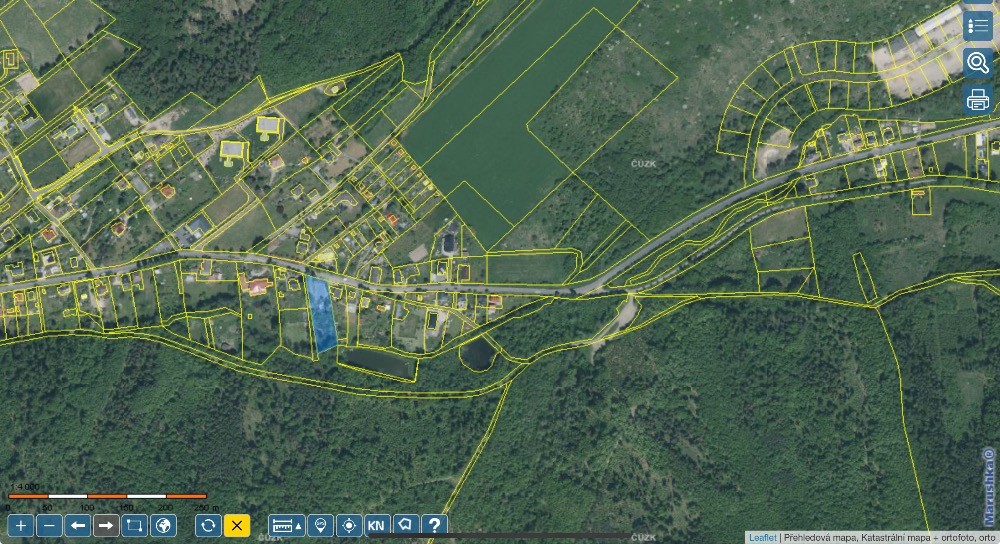This screenshot has height=544, width=1000.
Task: Show full extent with globe icon
Action: coord(163,526)
